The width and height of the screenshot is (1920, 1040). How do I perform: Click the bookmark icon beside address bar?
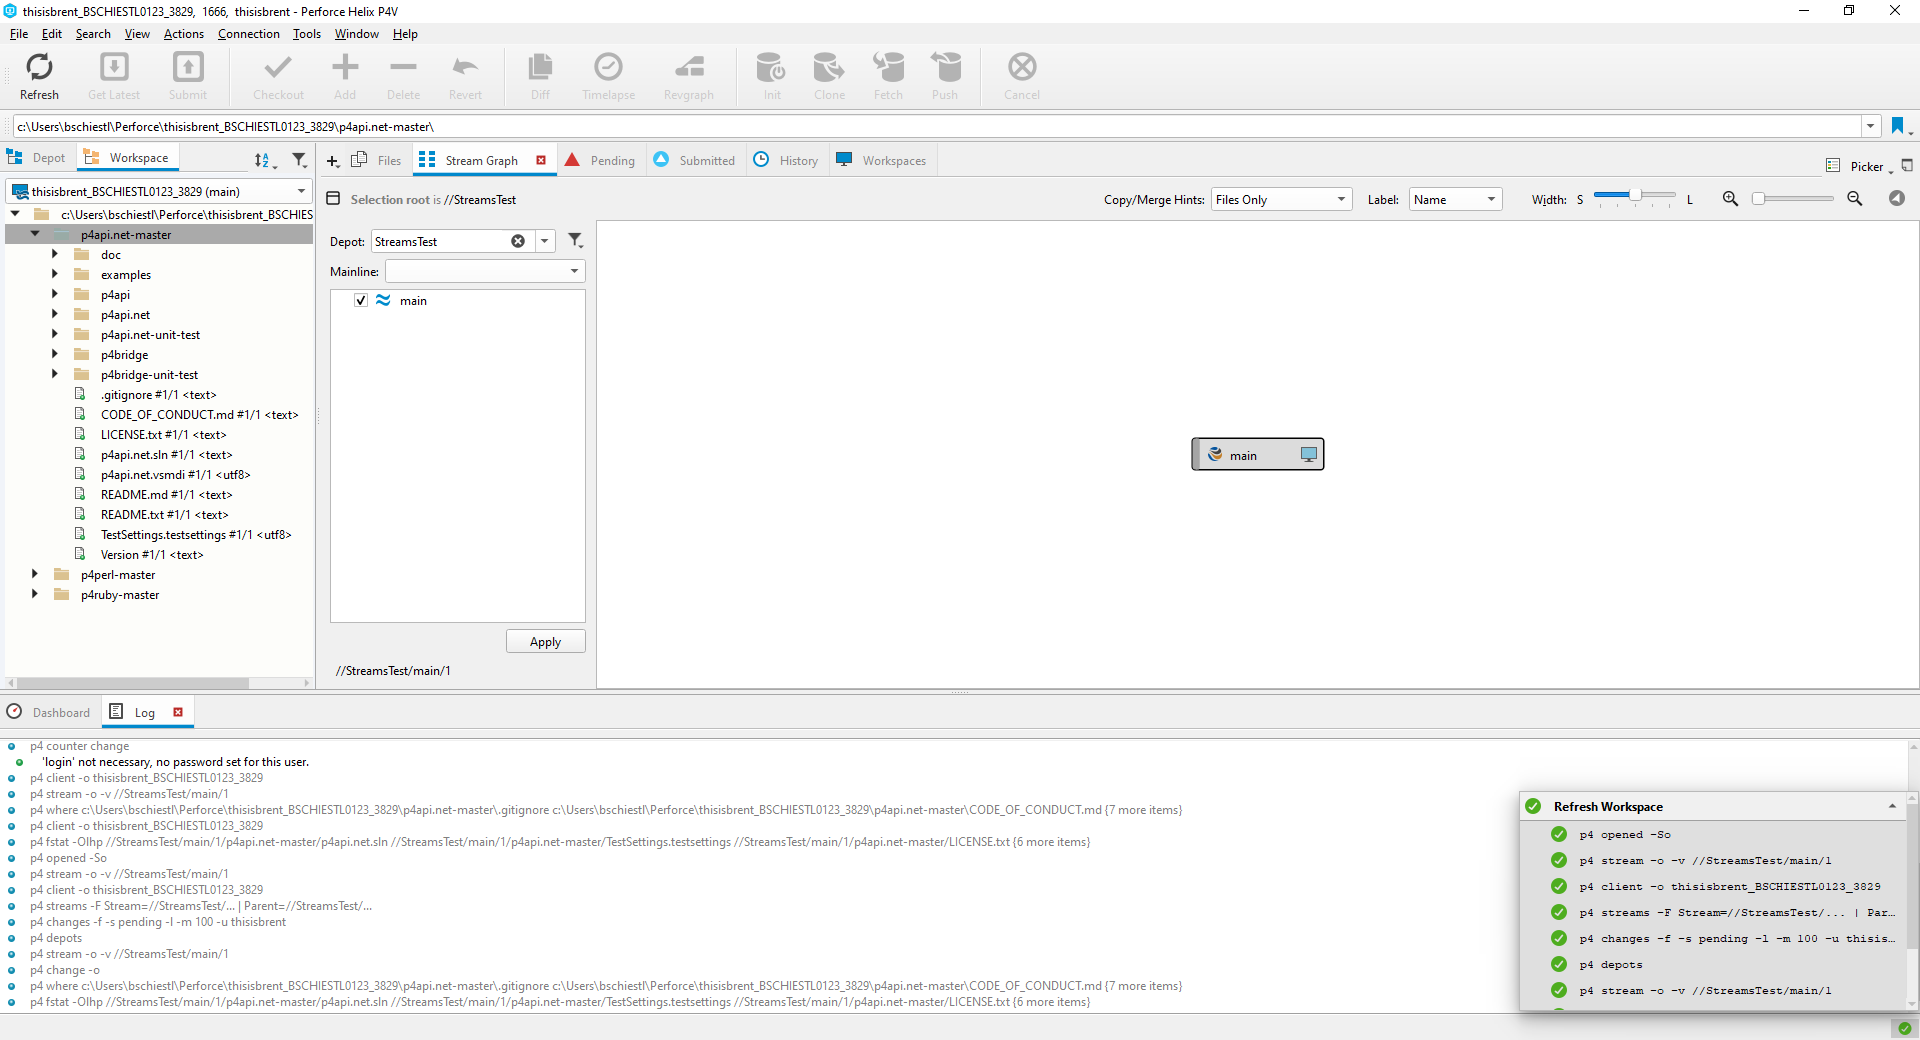point(1897,126)
